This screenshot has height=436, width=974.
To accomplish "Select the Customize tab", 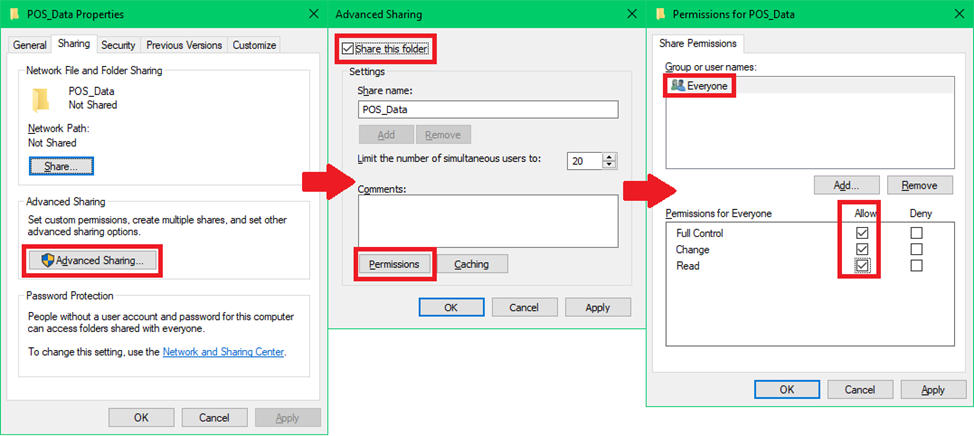I will tap(253, 45).
